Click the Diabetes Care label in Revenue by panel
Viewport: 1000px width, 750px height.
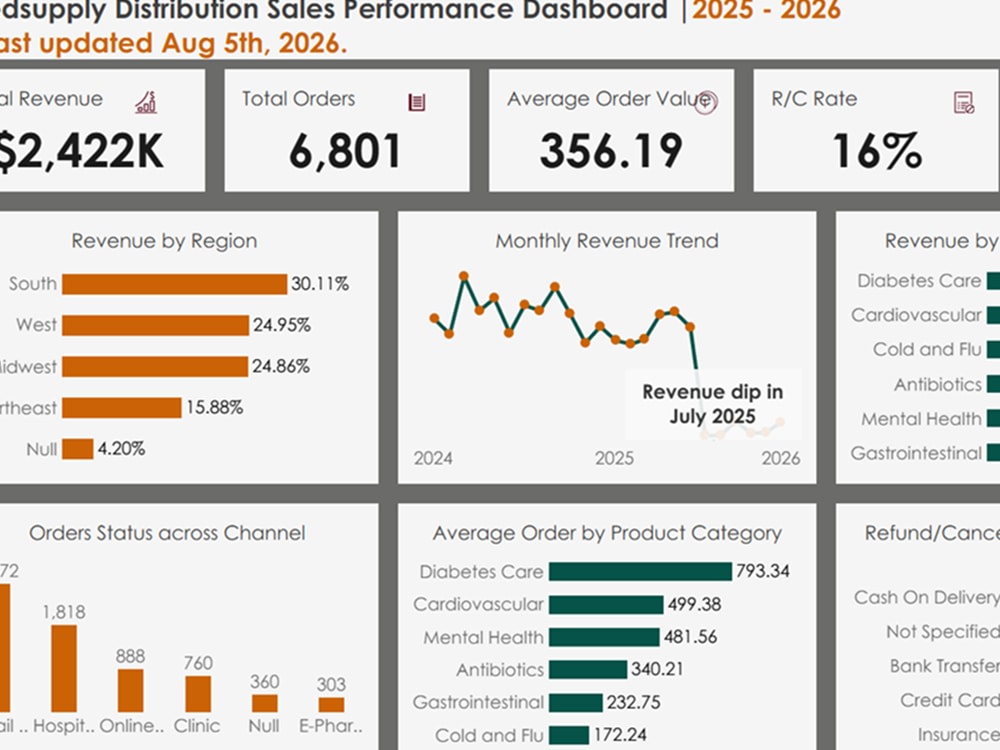click(x=919, y=281)
